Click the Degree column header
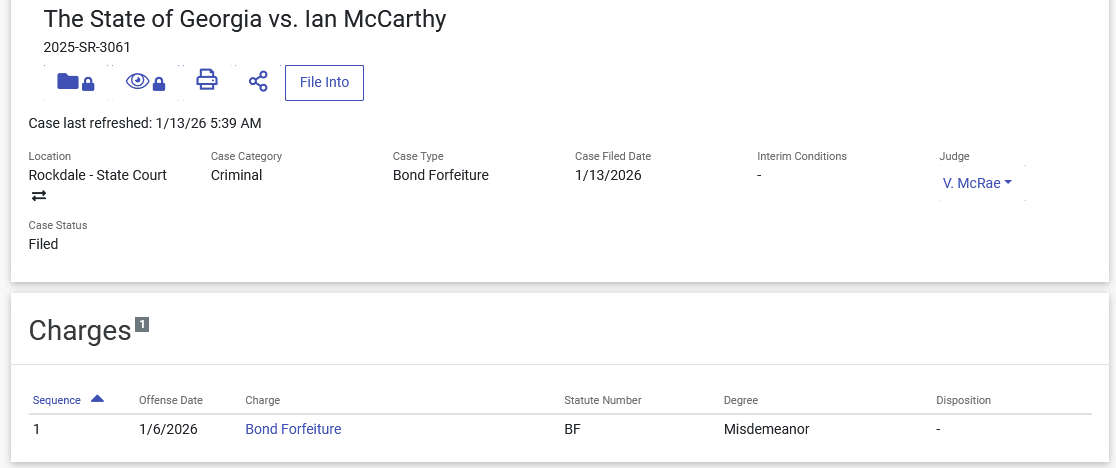The width and height of the screenshot is (1116, 468). click(740, 400)
